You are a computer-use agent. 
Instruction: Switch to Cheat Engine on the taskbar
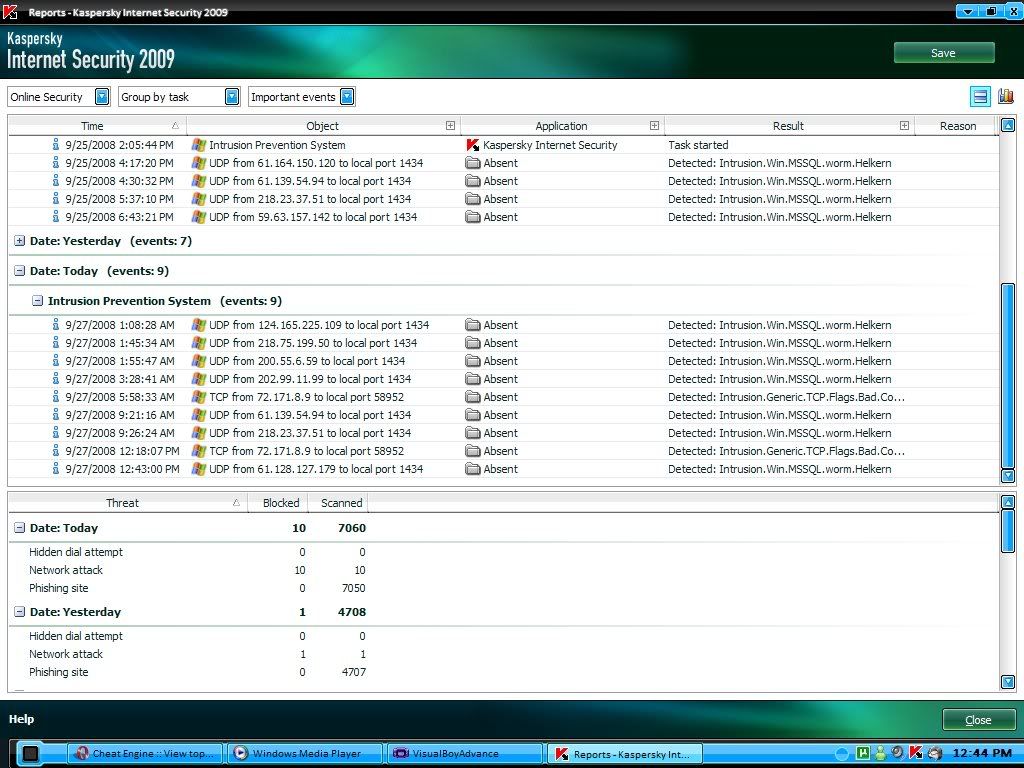tap(146, 754)
